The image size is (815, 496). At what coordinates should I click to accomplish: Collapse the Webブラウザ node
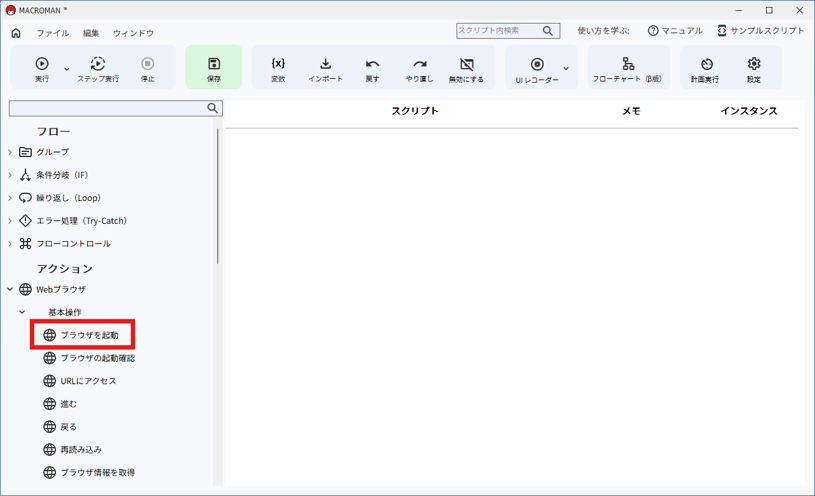click(10, 290)
